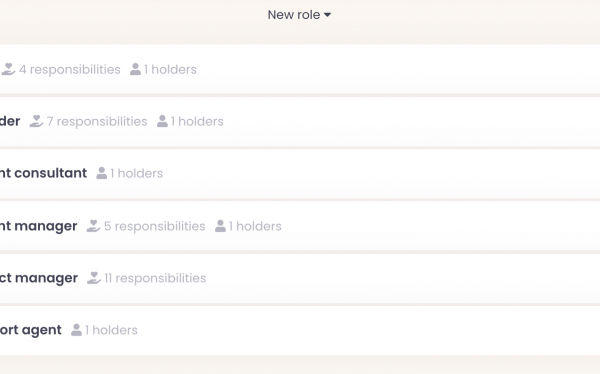Click the New role caret arrow

[x=327, y=15]
